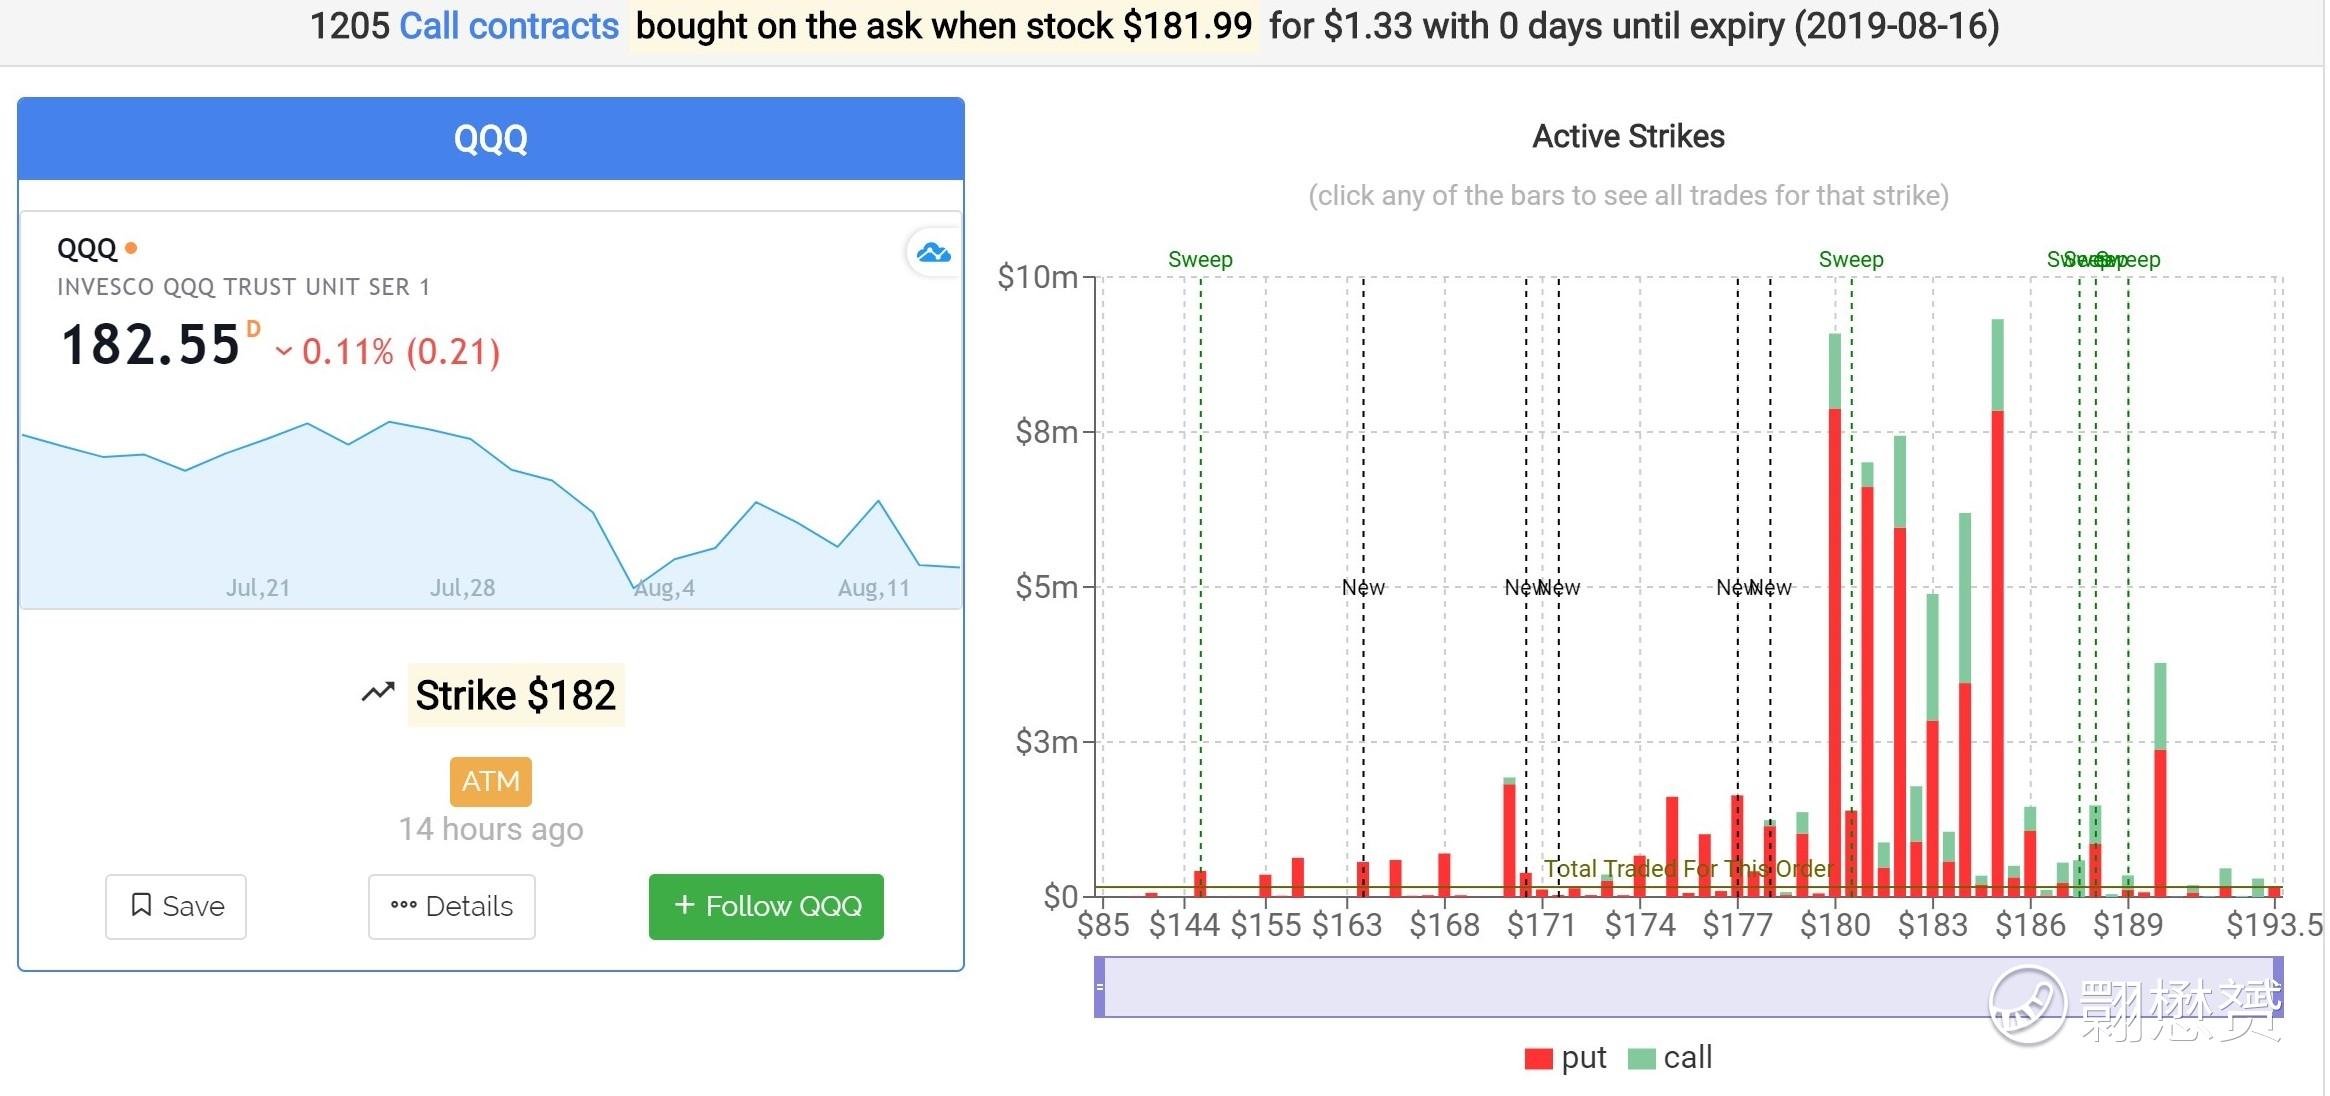The height and width of the screenshot is (1096, 2330).
Task: Click the plus icon on Follow QQQ
Action: point(684,905)
